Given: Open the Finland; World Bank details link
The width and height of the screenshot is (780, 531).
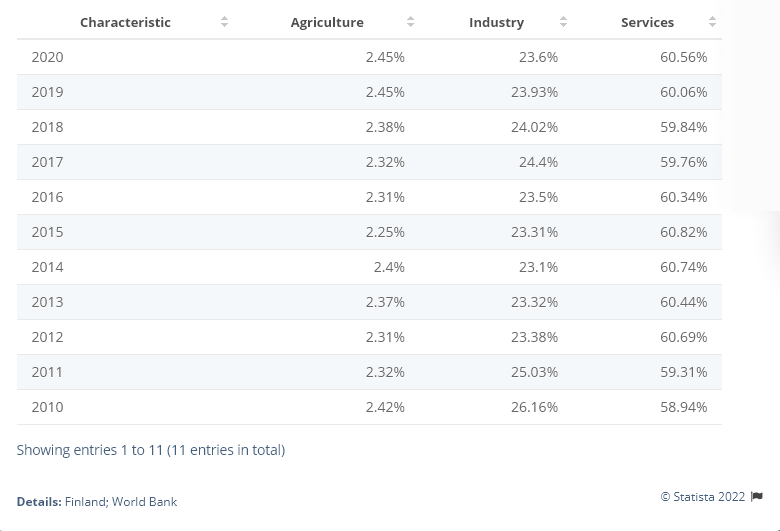Looking at the screenshot, I should [x=121, y=502].
